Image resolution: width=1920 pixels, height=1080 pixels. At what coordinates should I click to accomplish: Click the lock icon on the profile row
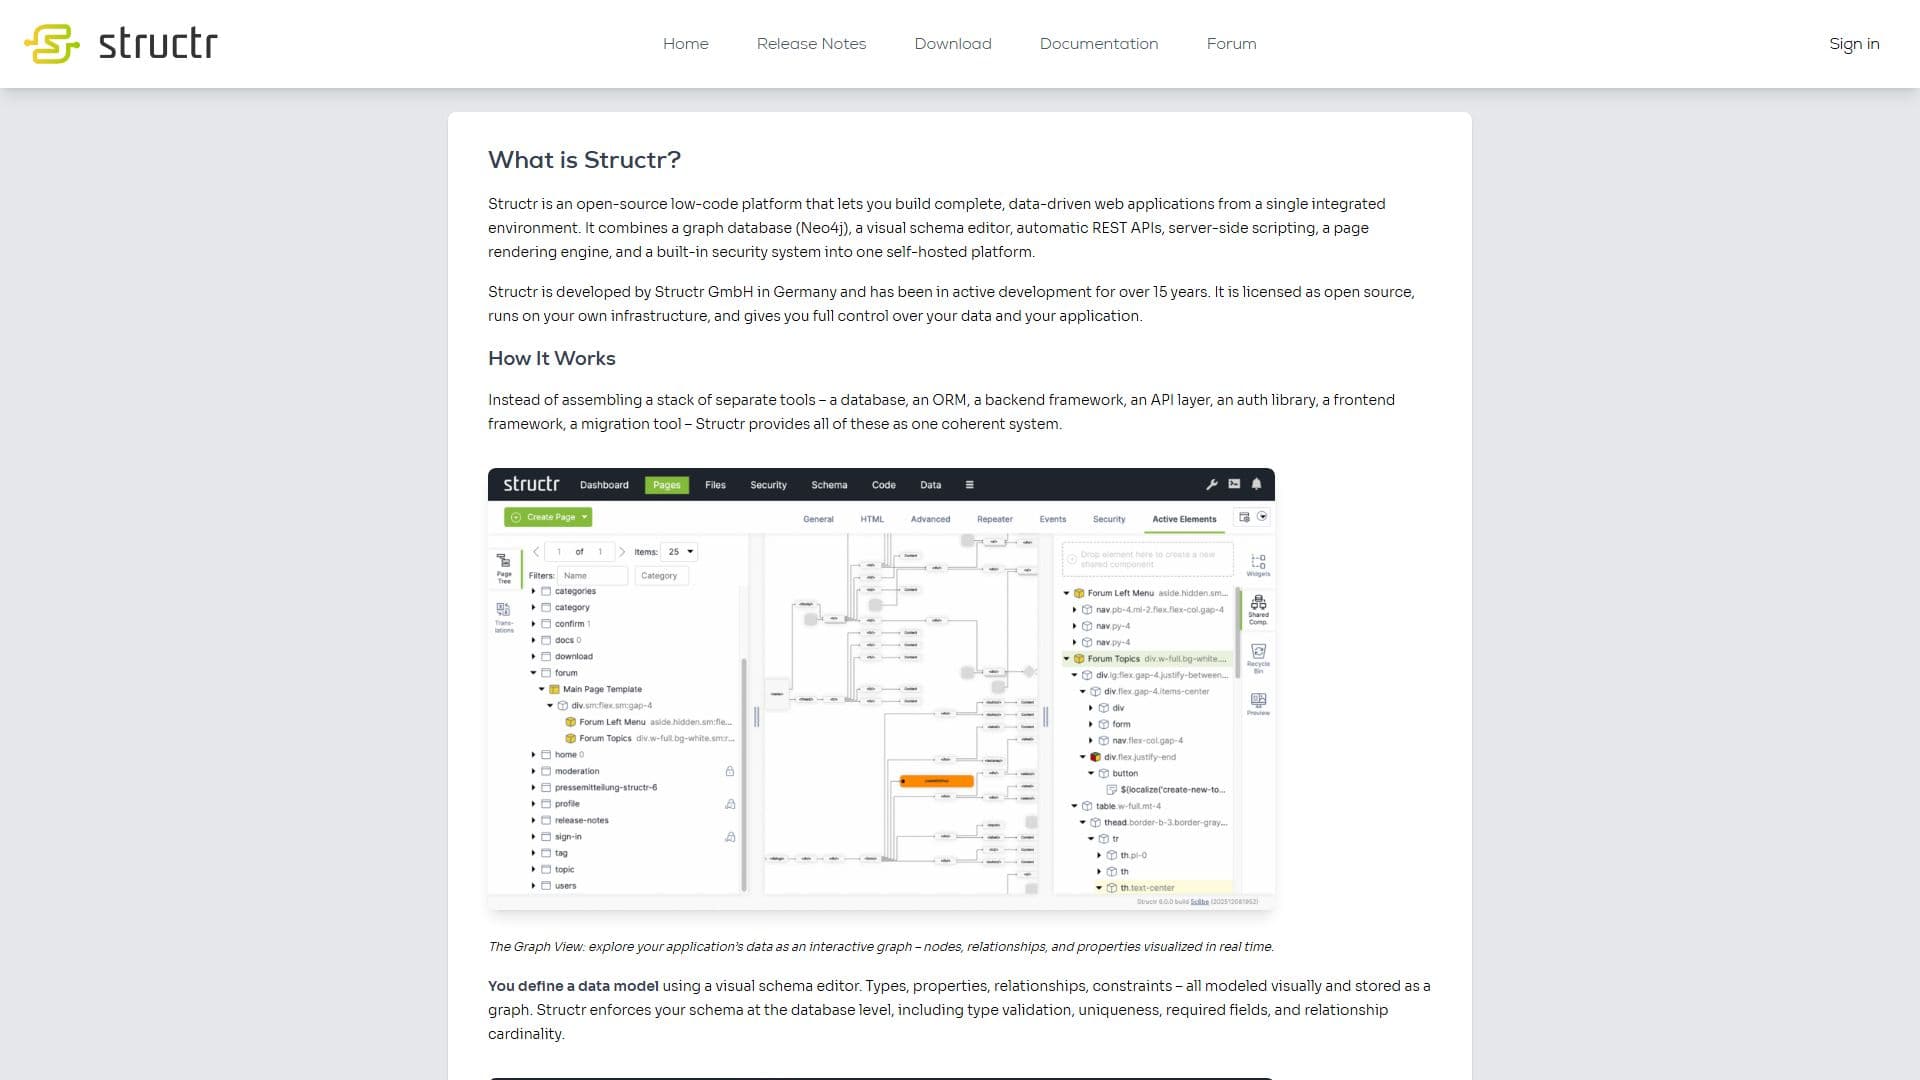730,804
